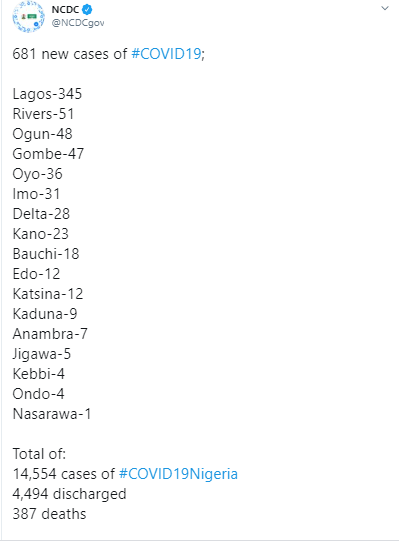
Task: Click the Anambra-7 line
Action: coord(50,334)
